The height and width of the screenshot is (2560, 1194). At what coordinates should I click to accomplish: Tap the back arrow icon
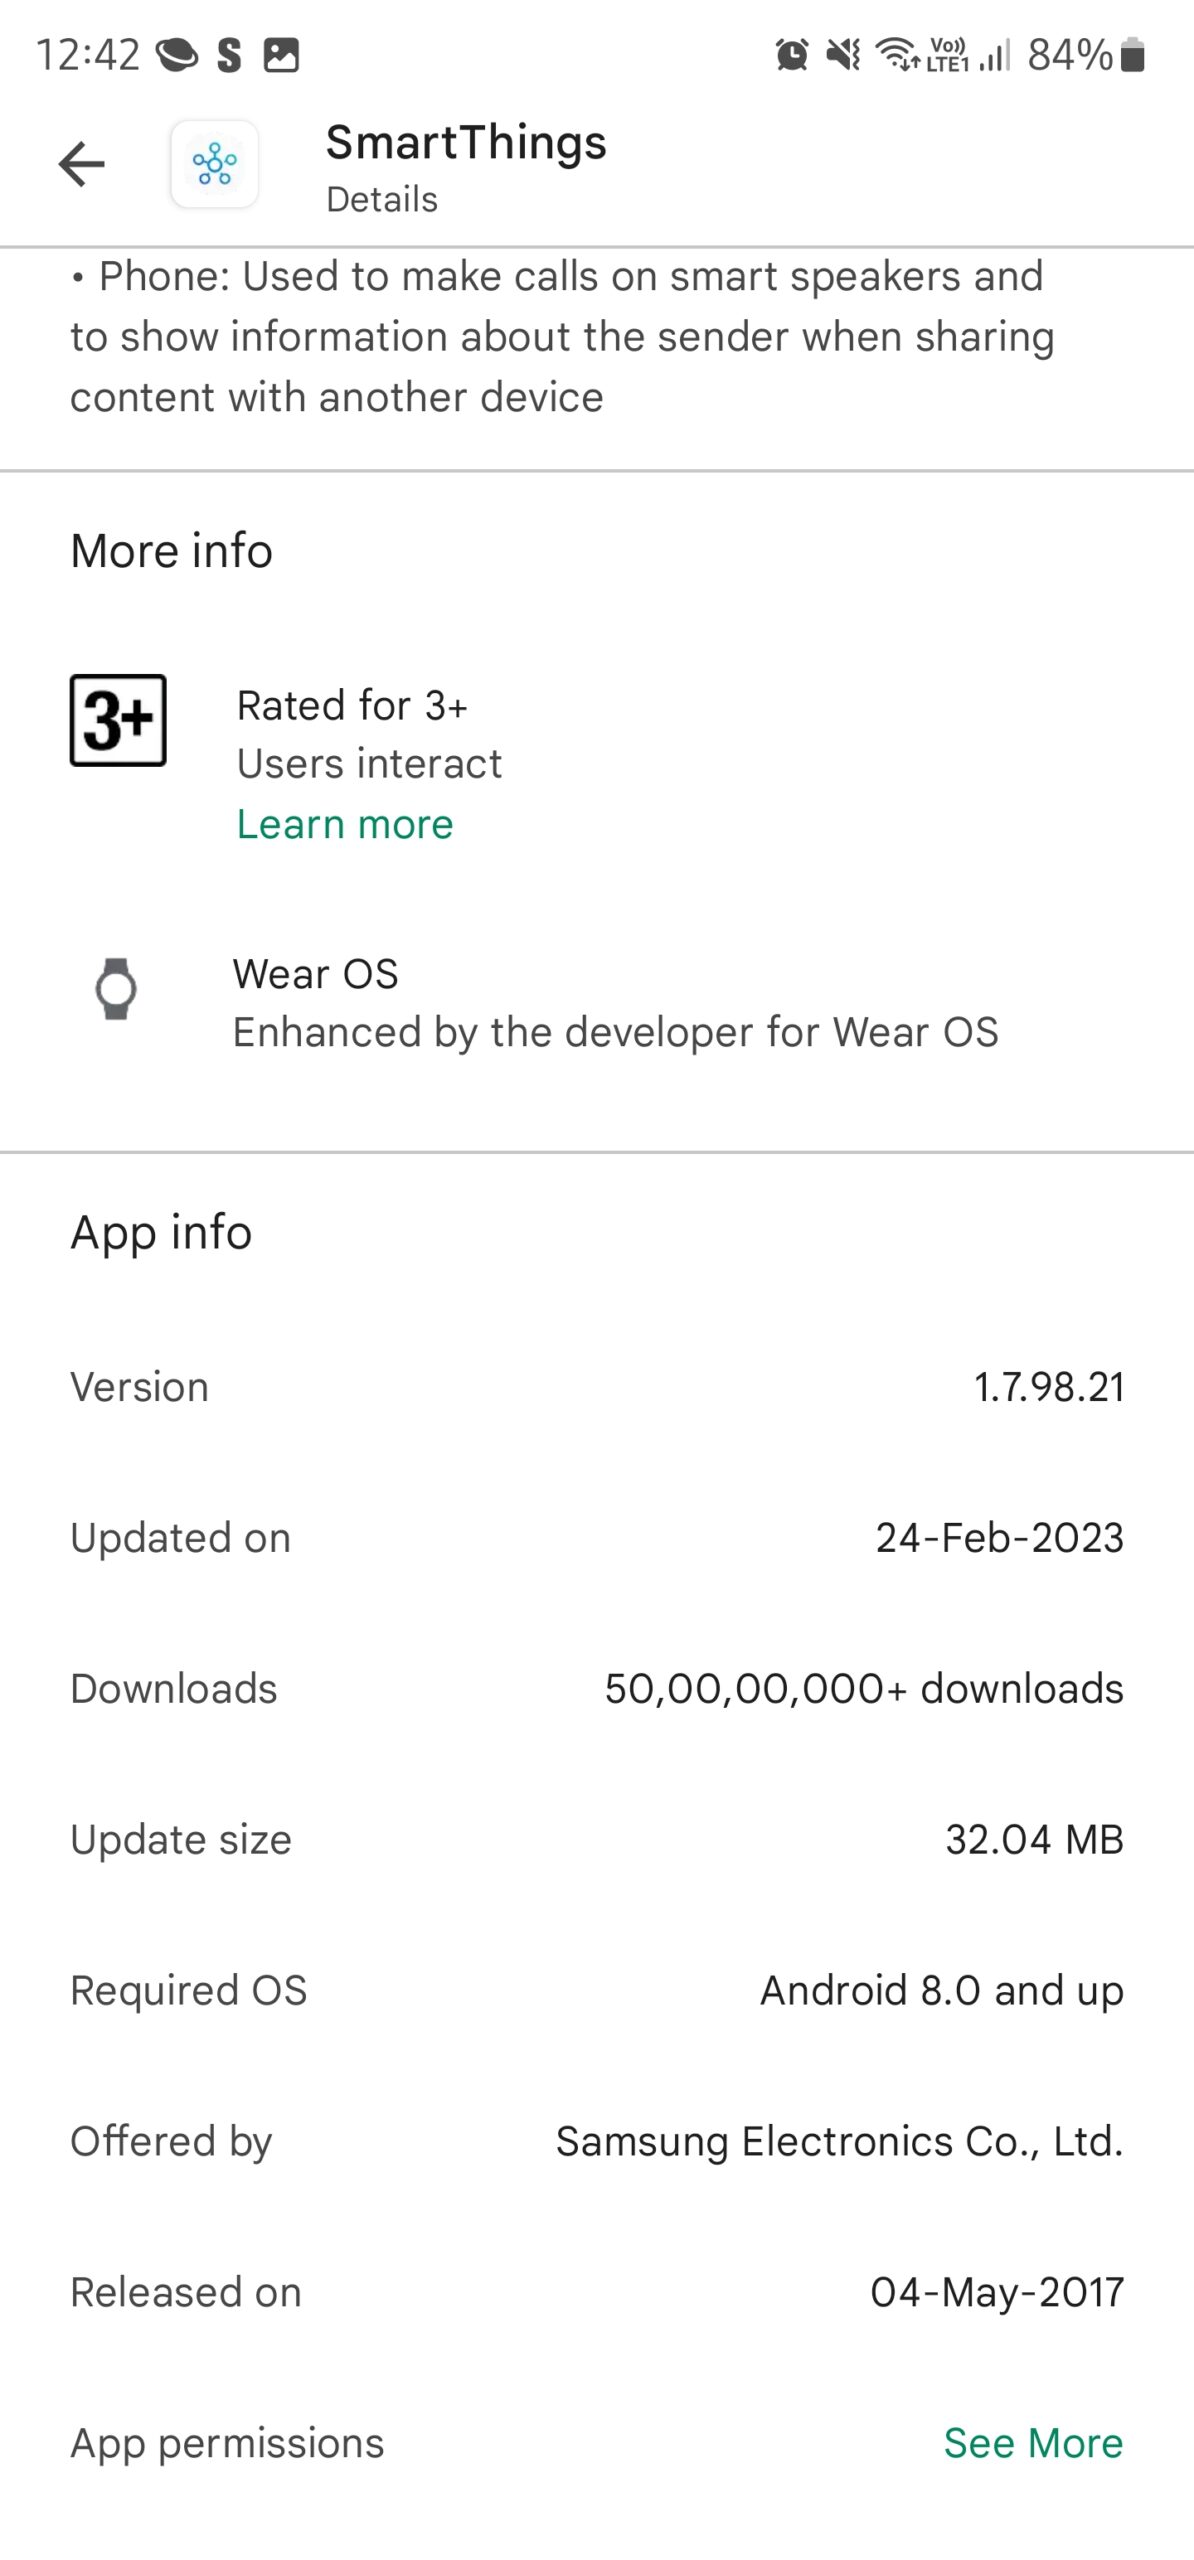pos(82,165)
